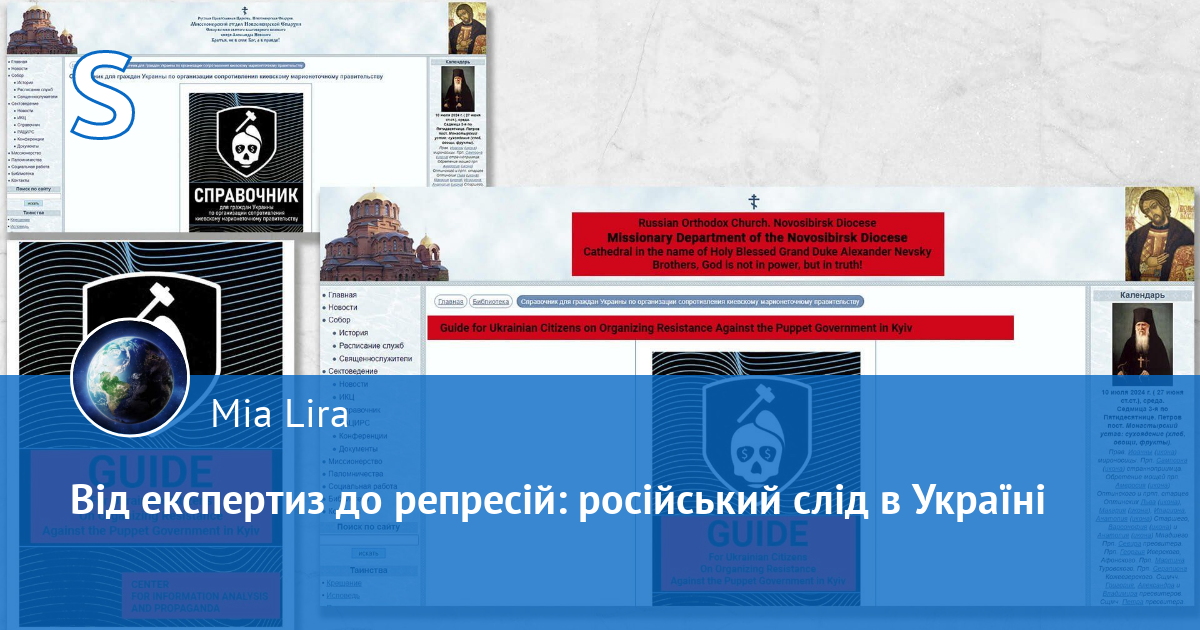This screenshot has width=1200, height=630.
Task: Click the Календарь heading in back window
Action: click(458, 61)
